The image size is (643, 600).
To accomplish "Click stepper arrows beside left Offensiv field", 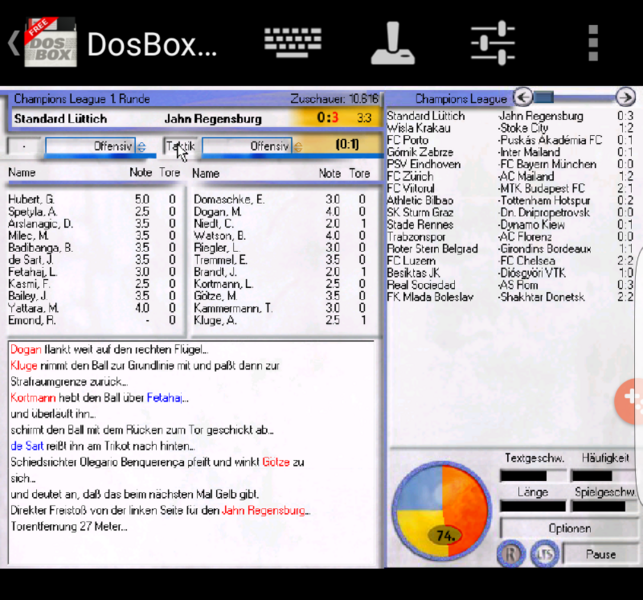I will (141, 146).
